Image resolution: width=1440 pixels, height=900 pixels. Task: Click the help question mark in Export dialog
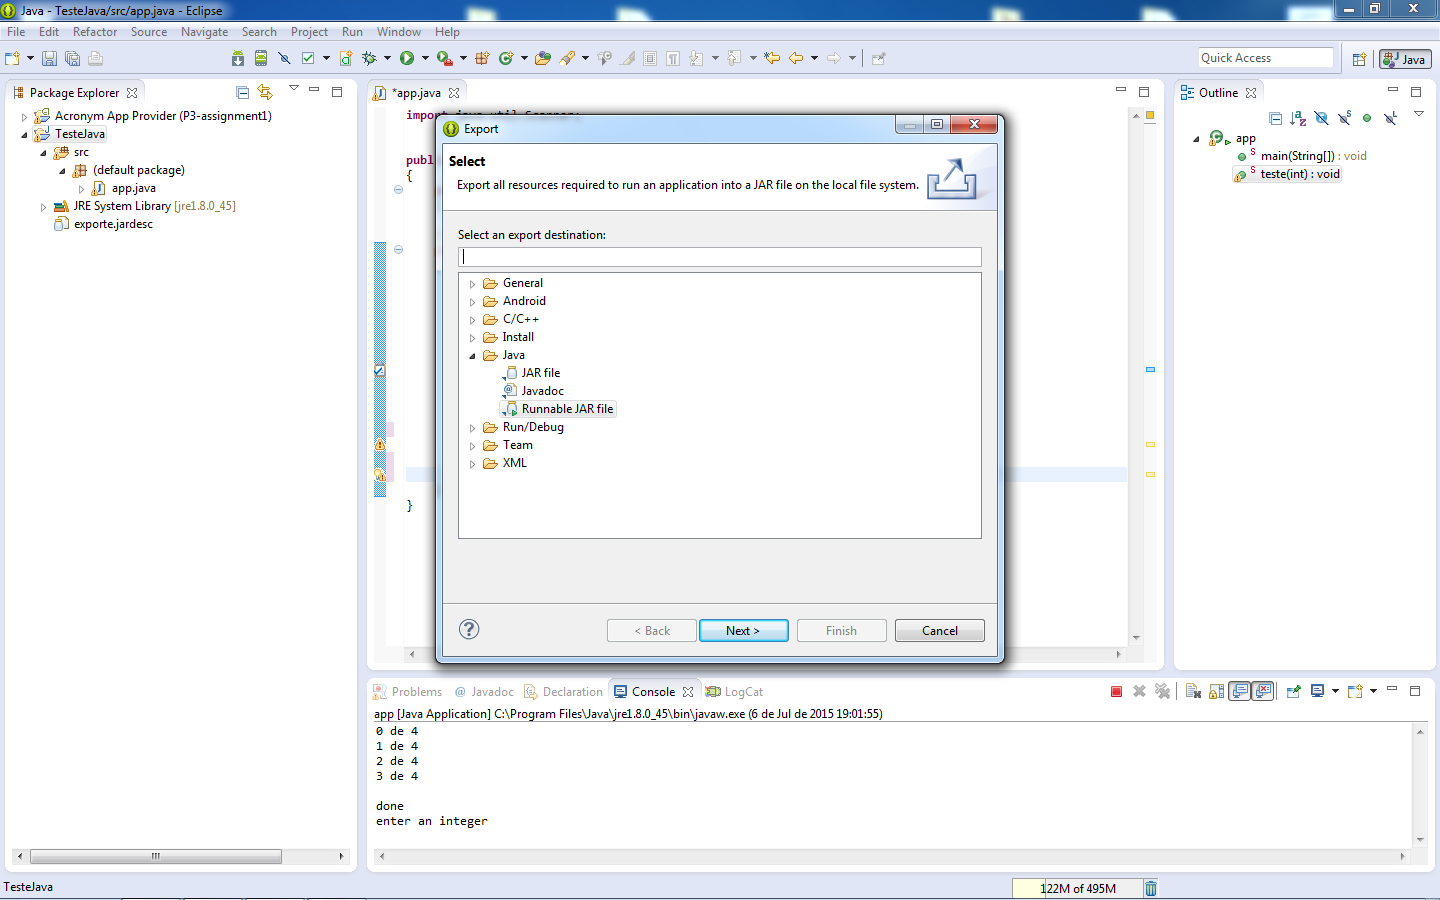tap(469, 629)
